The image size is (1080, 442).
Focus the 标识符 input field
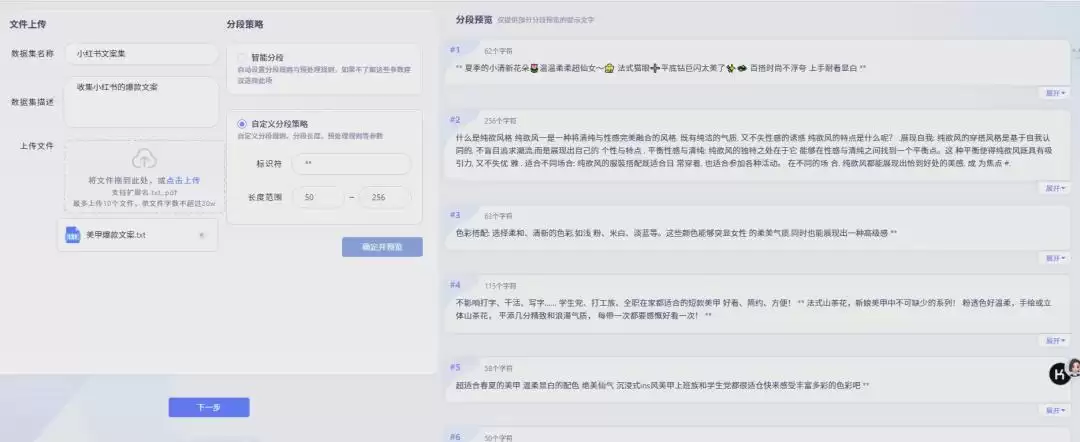tap(351, 164)
